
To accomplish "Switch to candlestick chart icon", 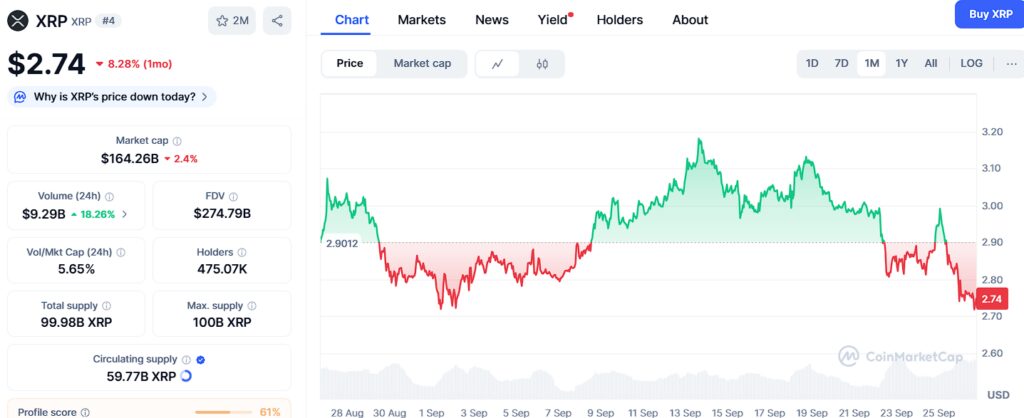I will pyautogui.click(x=542, y=64).
